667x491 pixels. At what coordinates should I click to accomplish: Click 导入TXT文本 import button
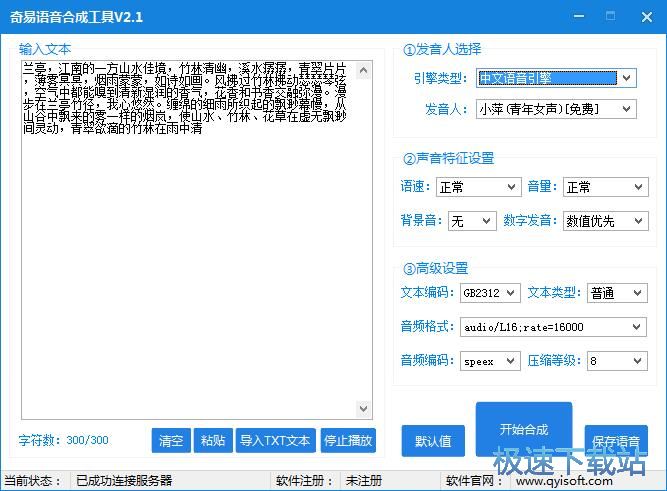274,440
